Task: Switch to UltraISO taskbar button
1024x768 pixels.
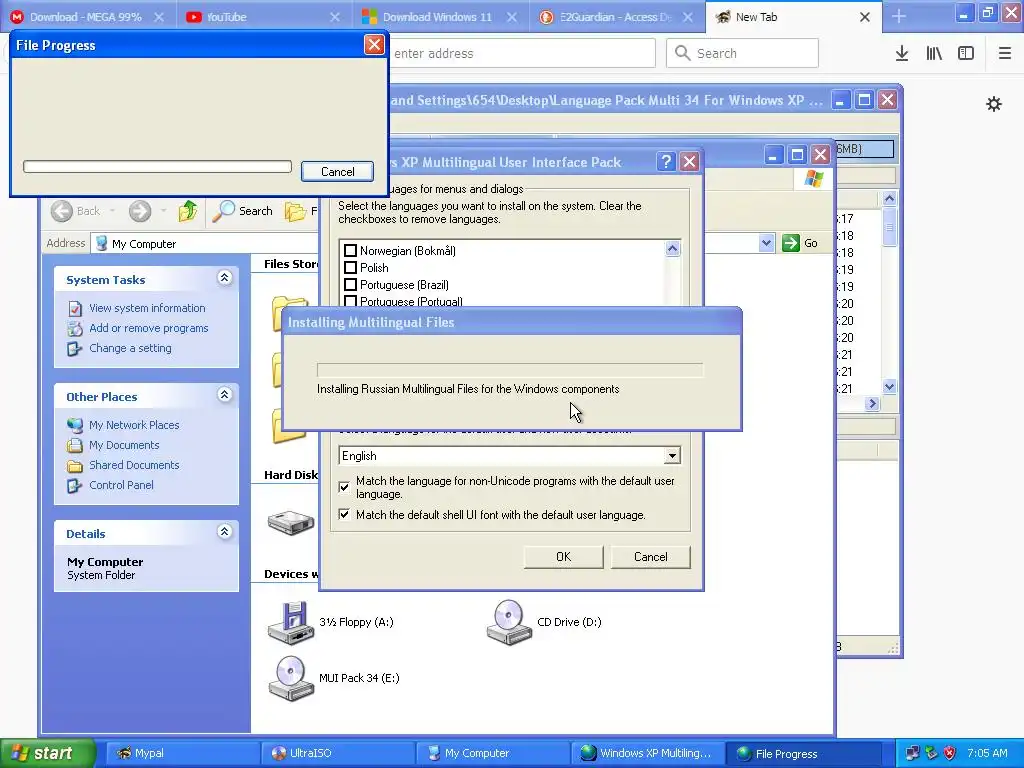Action: coord(336,754)
